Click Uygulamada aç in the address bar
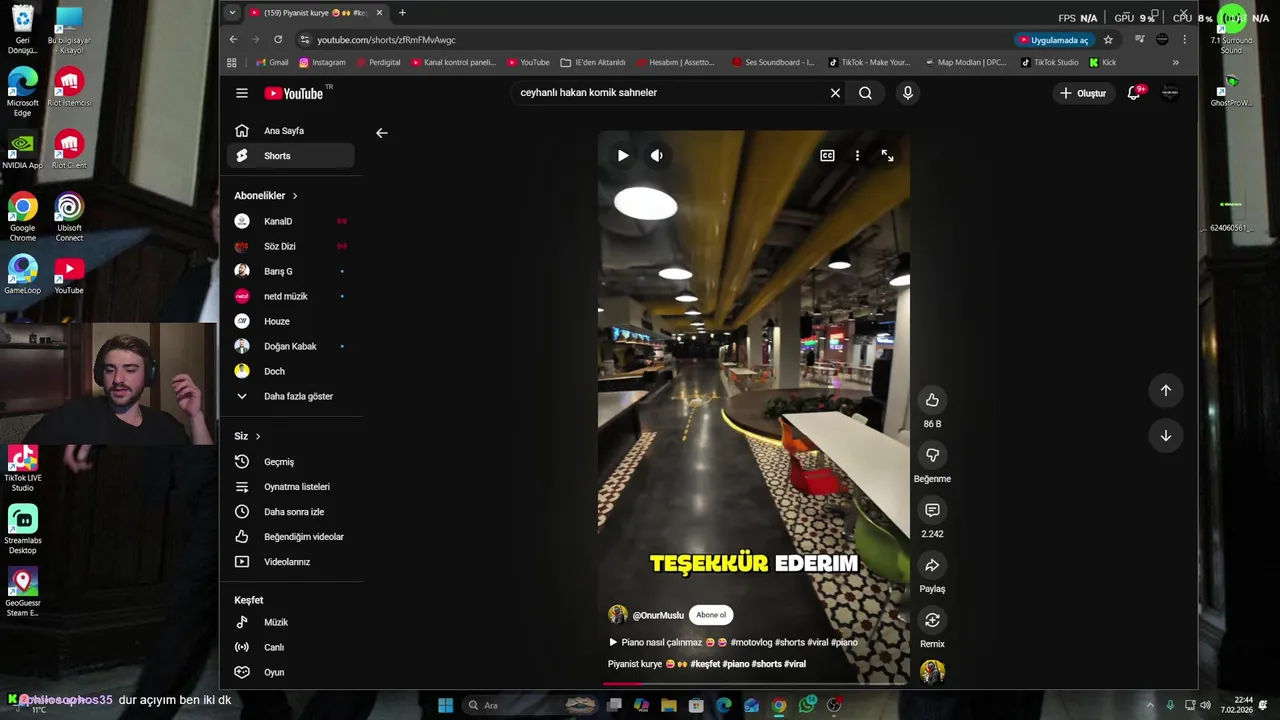Viewport: 1280px width, 720px height. (x=1053, y=40)
